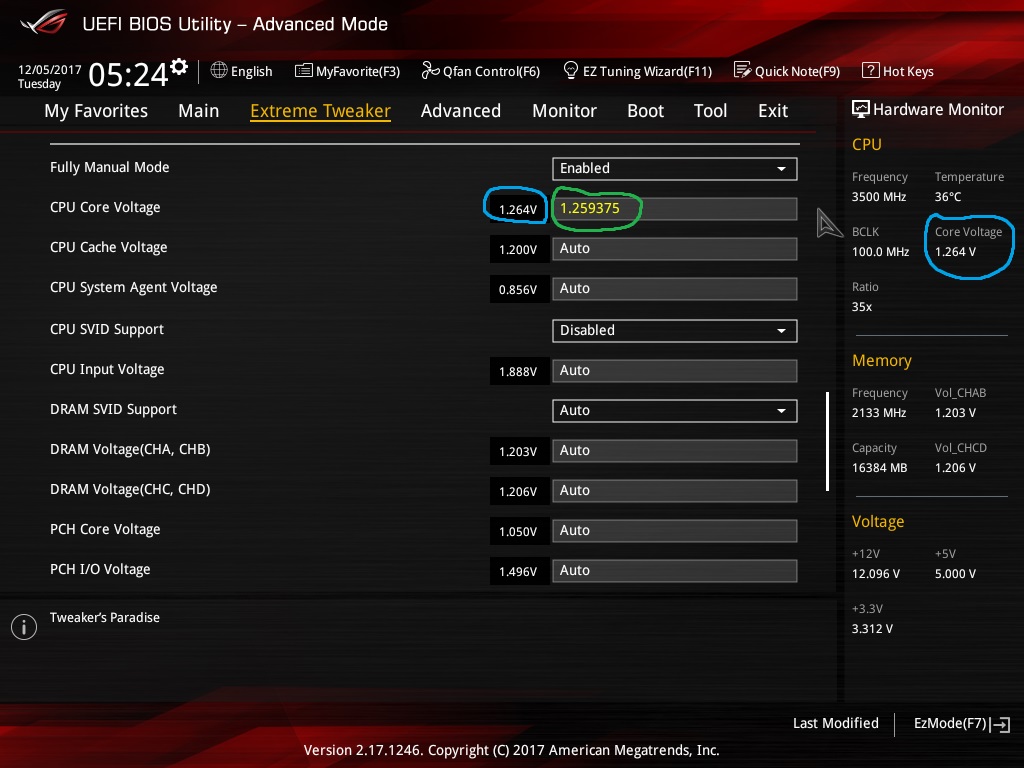
Task: Click the 2133 MHz memory frequency value
Action: 879,413
